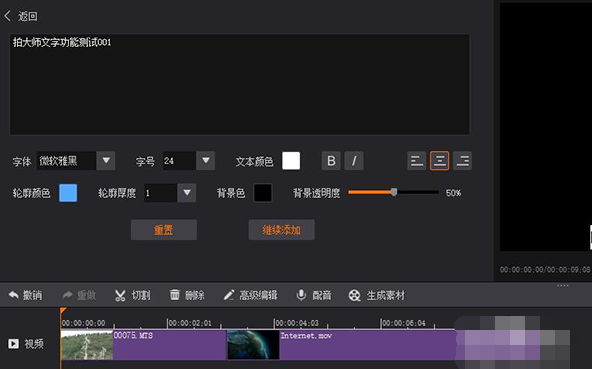Open the 字体 font dropdown arrow
This screenshot has height=369, width=592.
(x=106, y=161)
